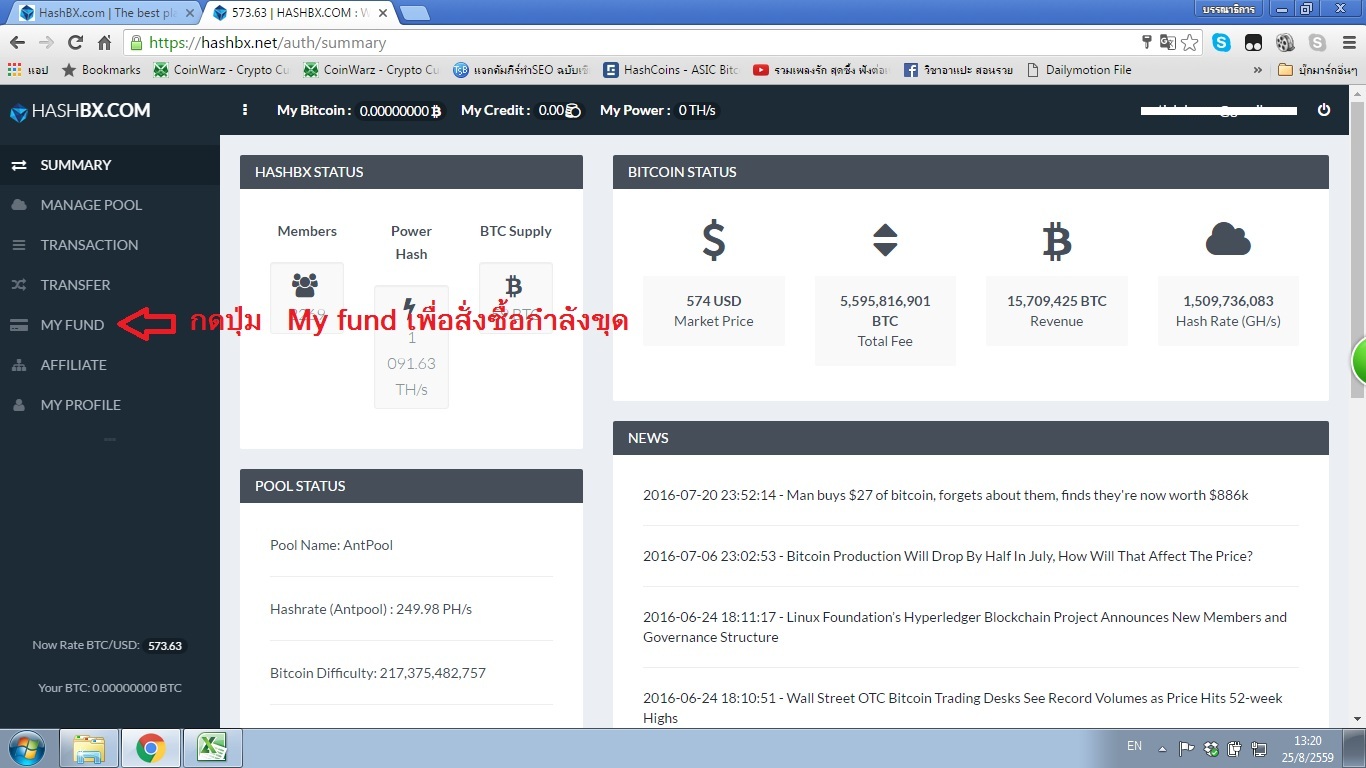Click the film reel extension icon

1285,43
